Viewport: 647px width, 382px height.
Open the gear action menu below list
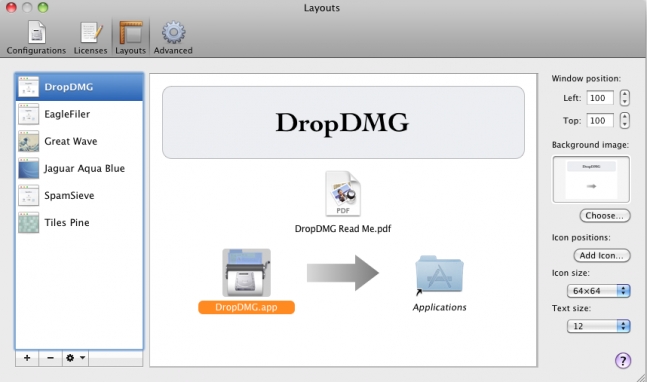point(76,358)
